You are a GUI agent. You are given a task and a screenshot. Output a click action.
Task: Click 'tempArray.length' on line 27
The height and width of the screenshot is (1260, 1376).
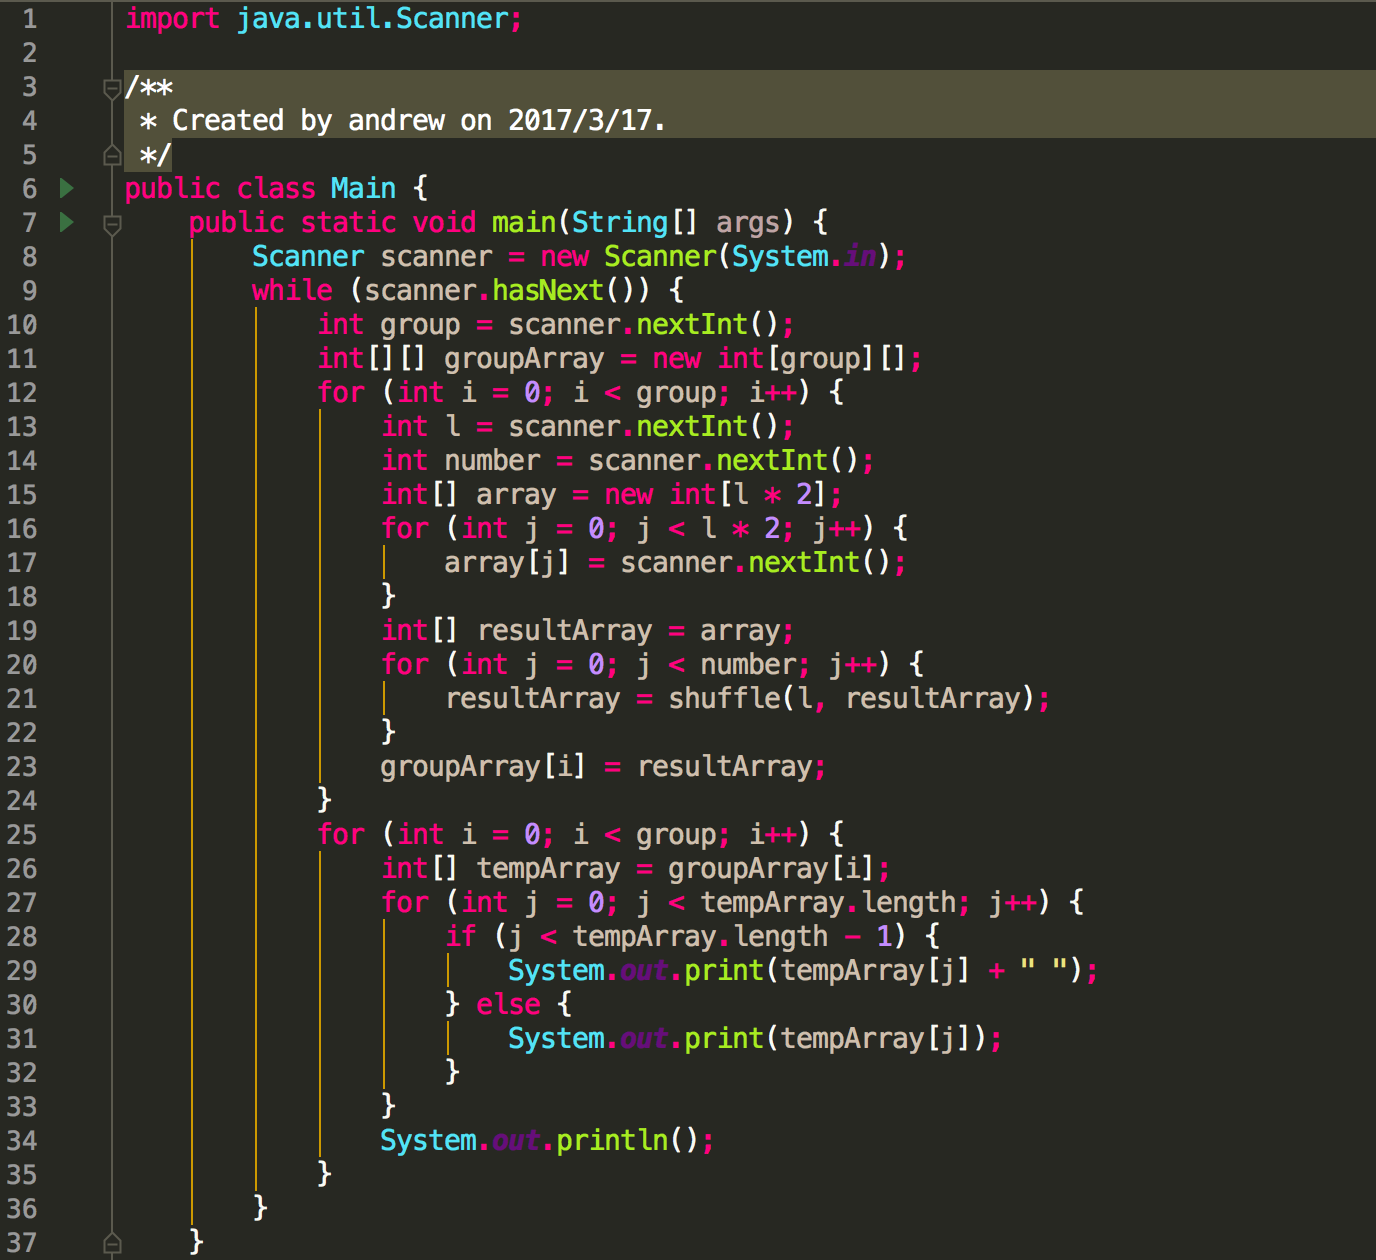828,903
